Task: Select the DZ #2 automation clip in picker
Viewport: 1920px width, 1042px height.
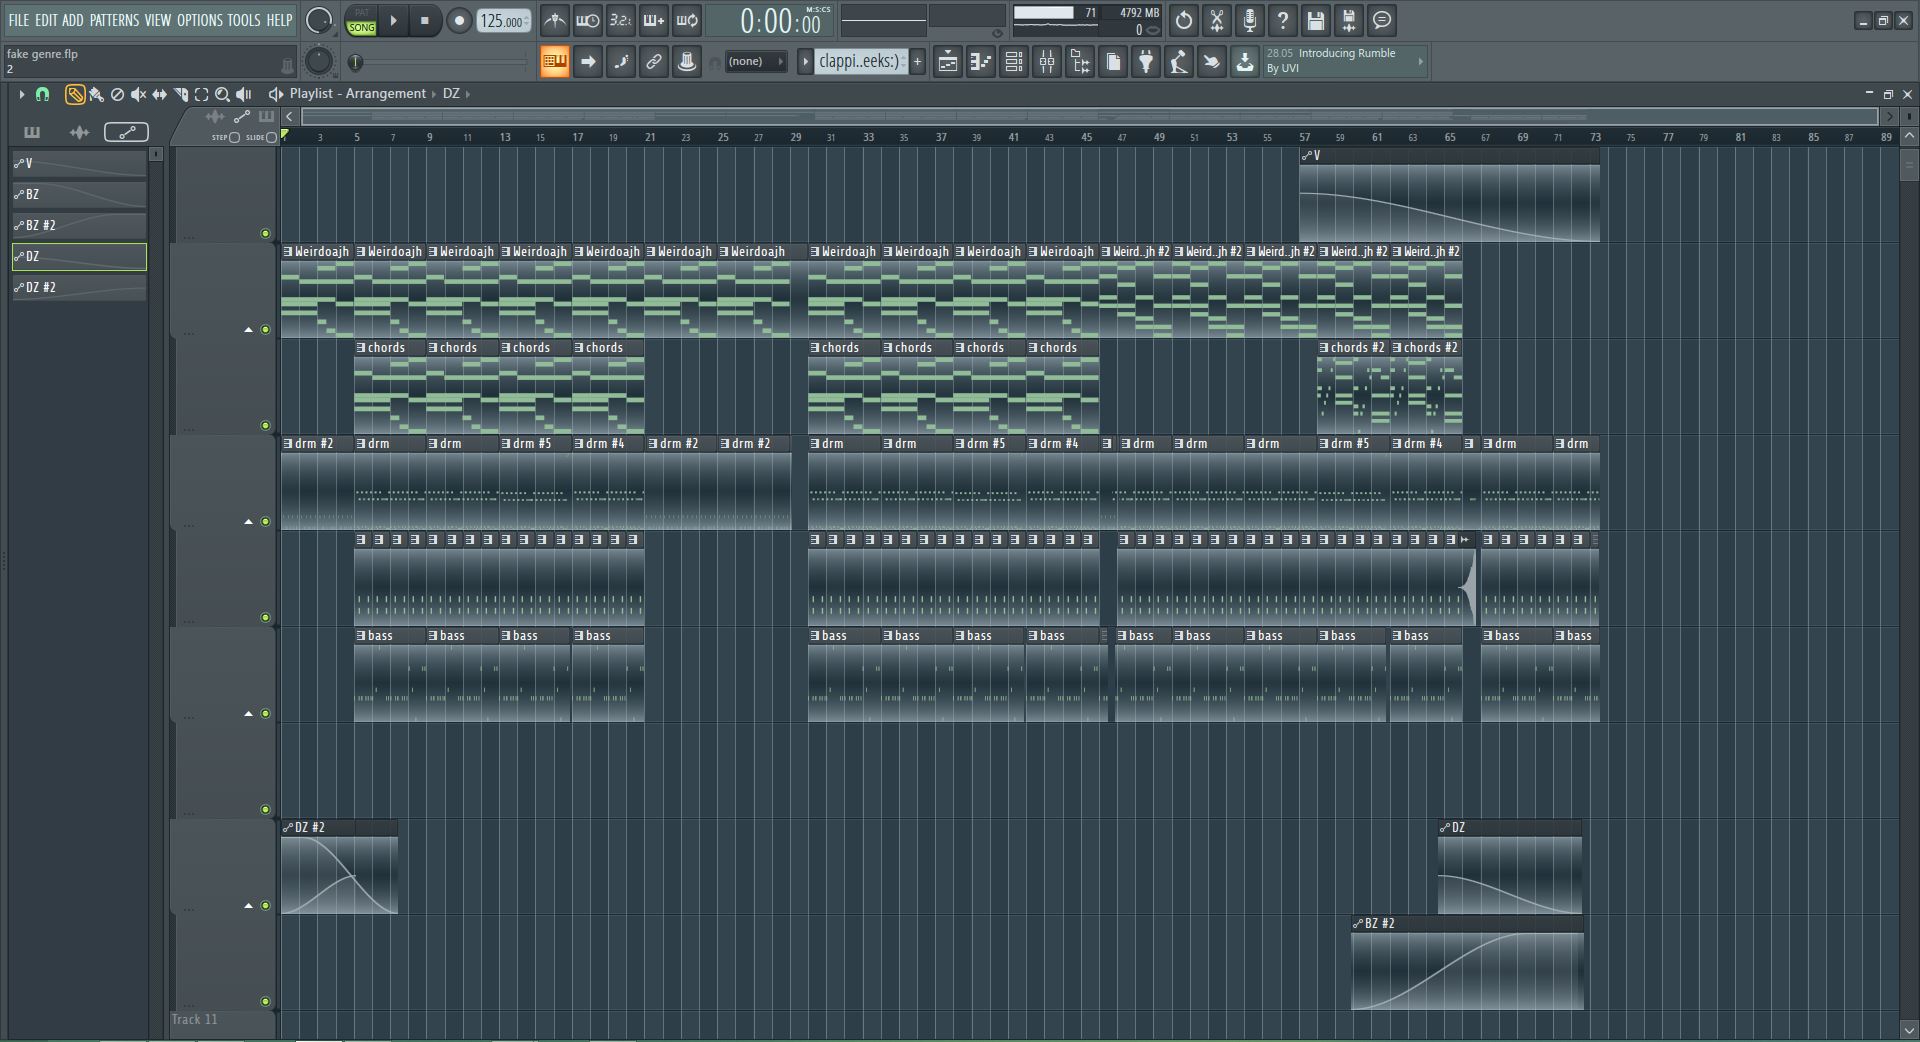Action: click(x=79, y=288)
